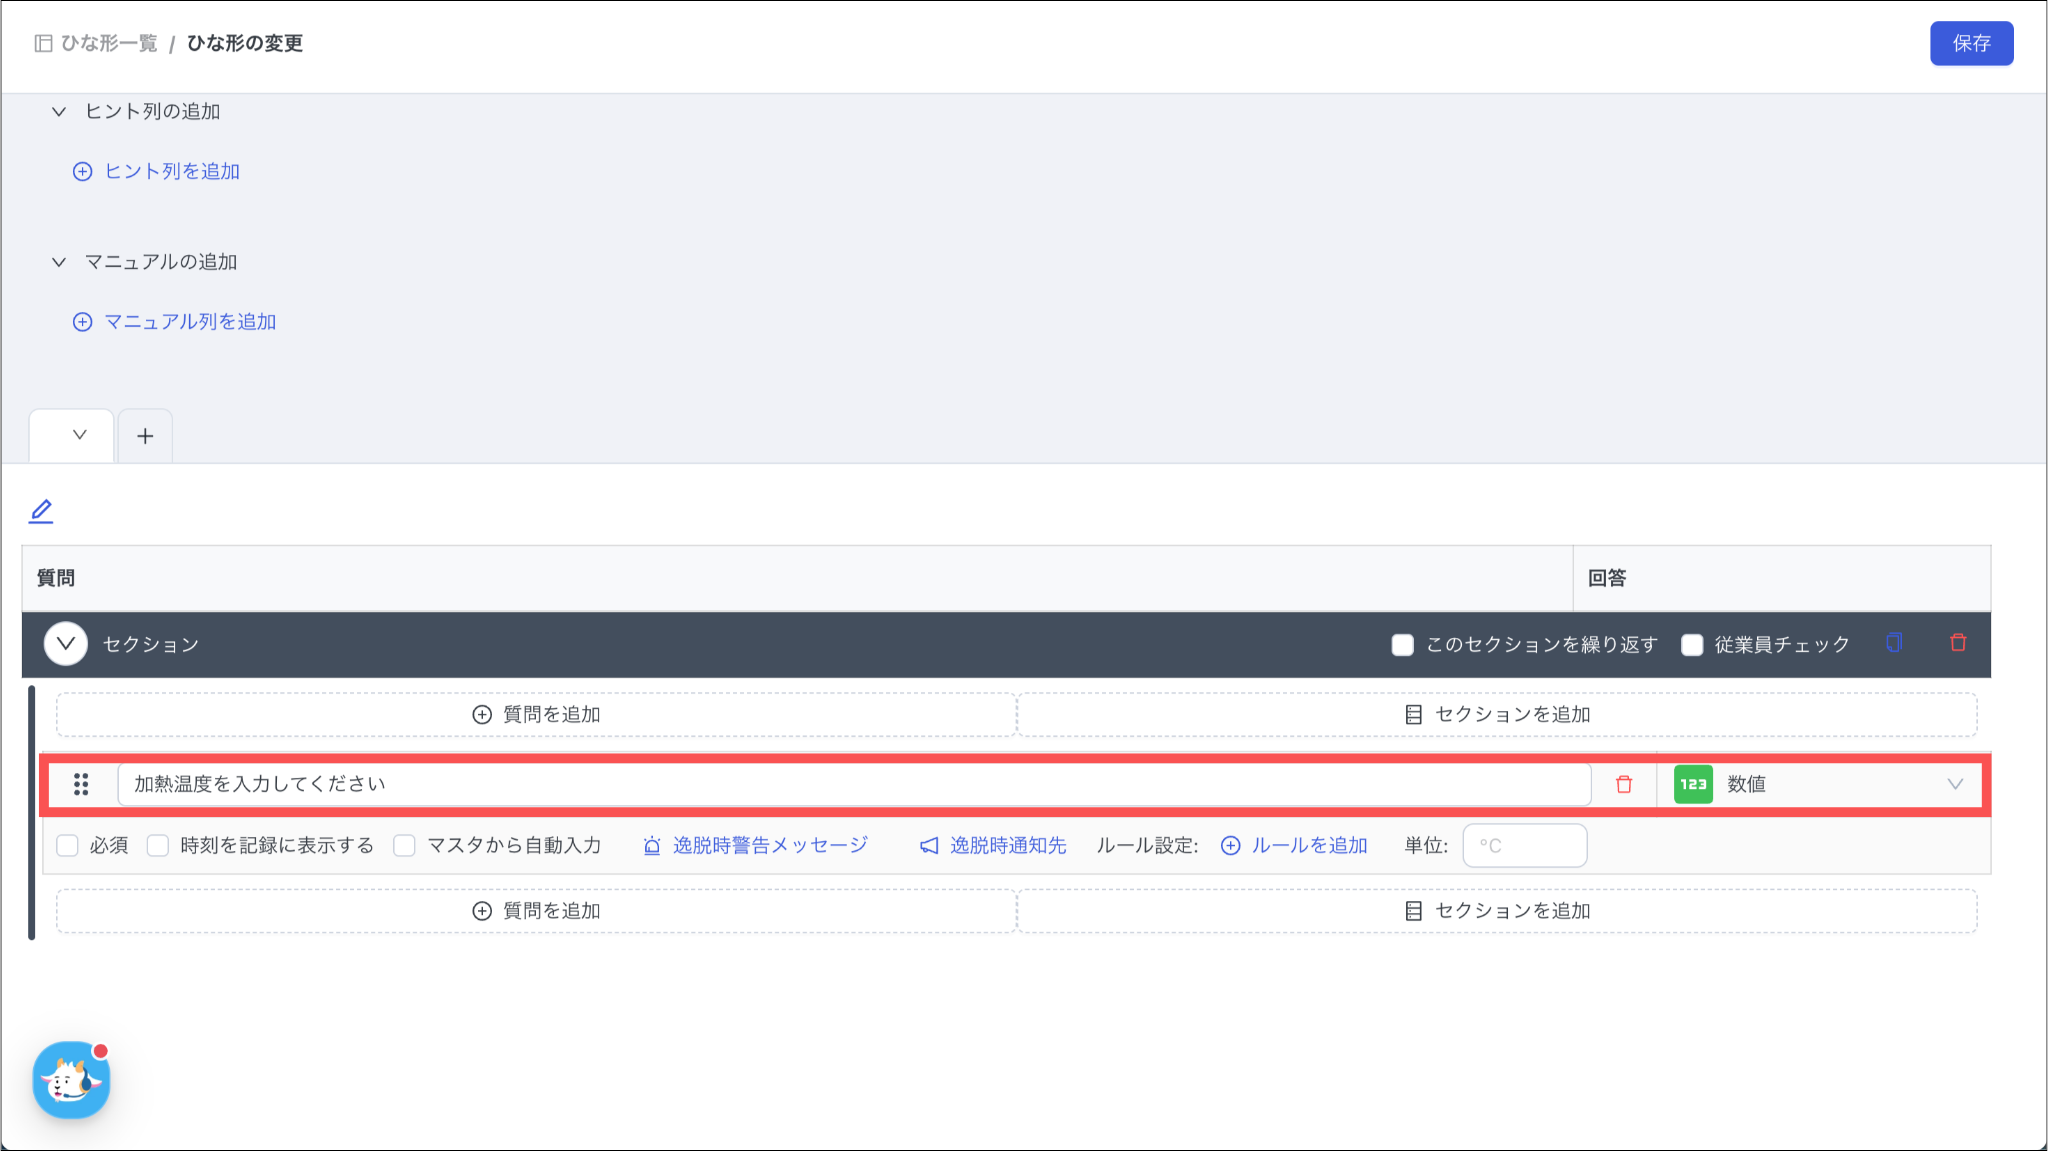
Task: Click the red trash icon in section header
Action: click(1958, 643)
